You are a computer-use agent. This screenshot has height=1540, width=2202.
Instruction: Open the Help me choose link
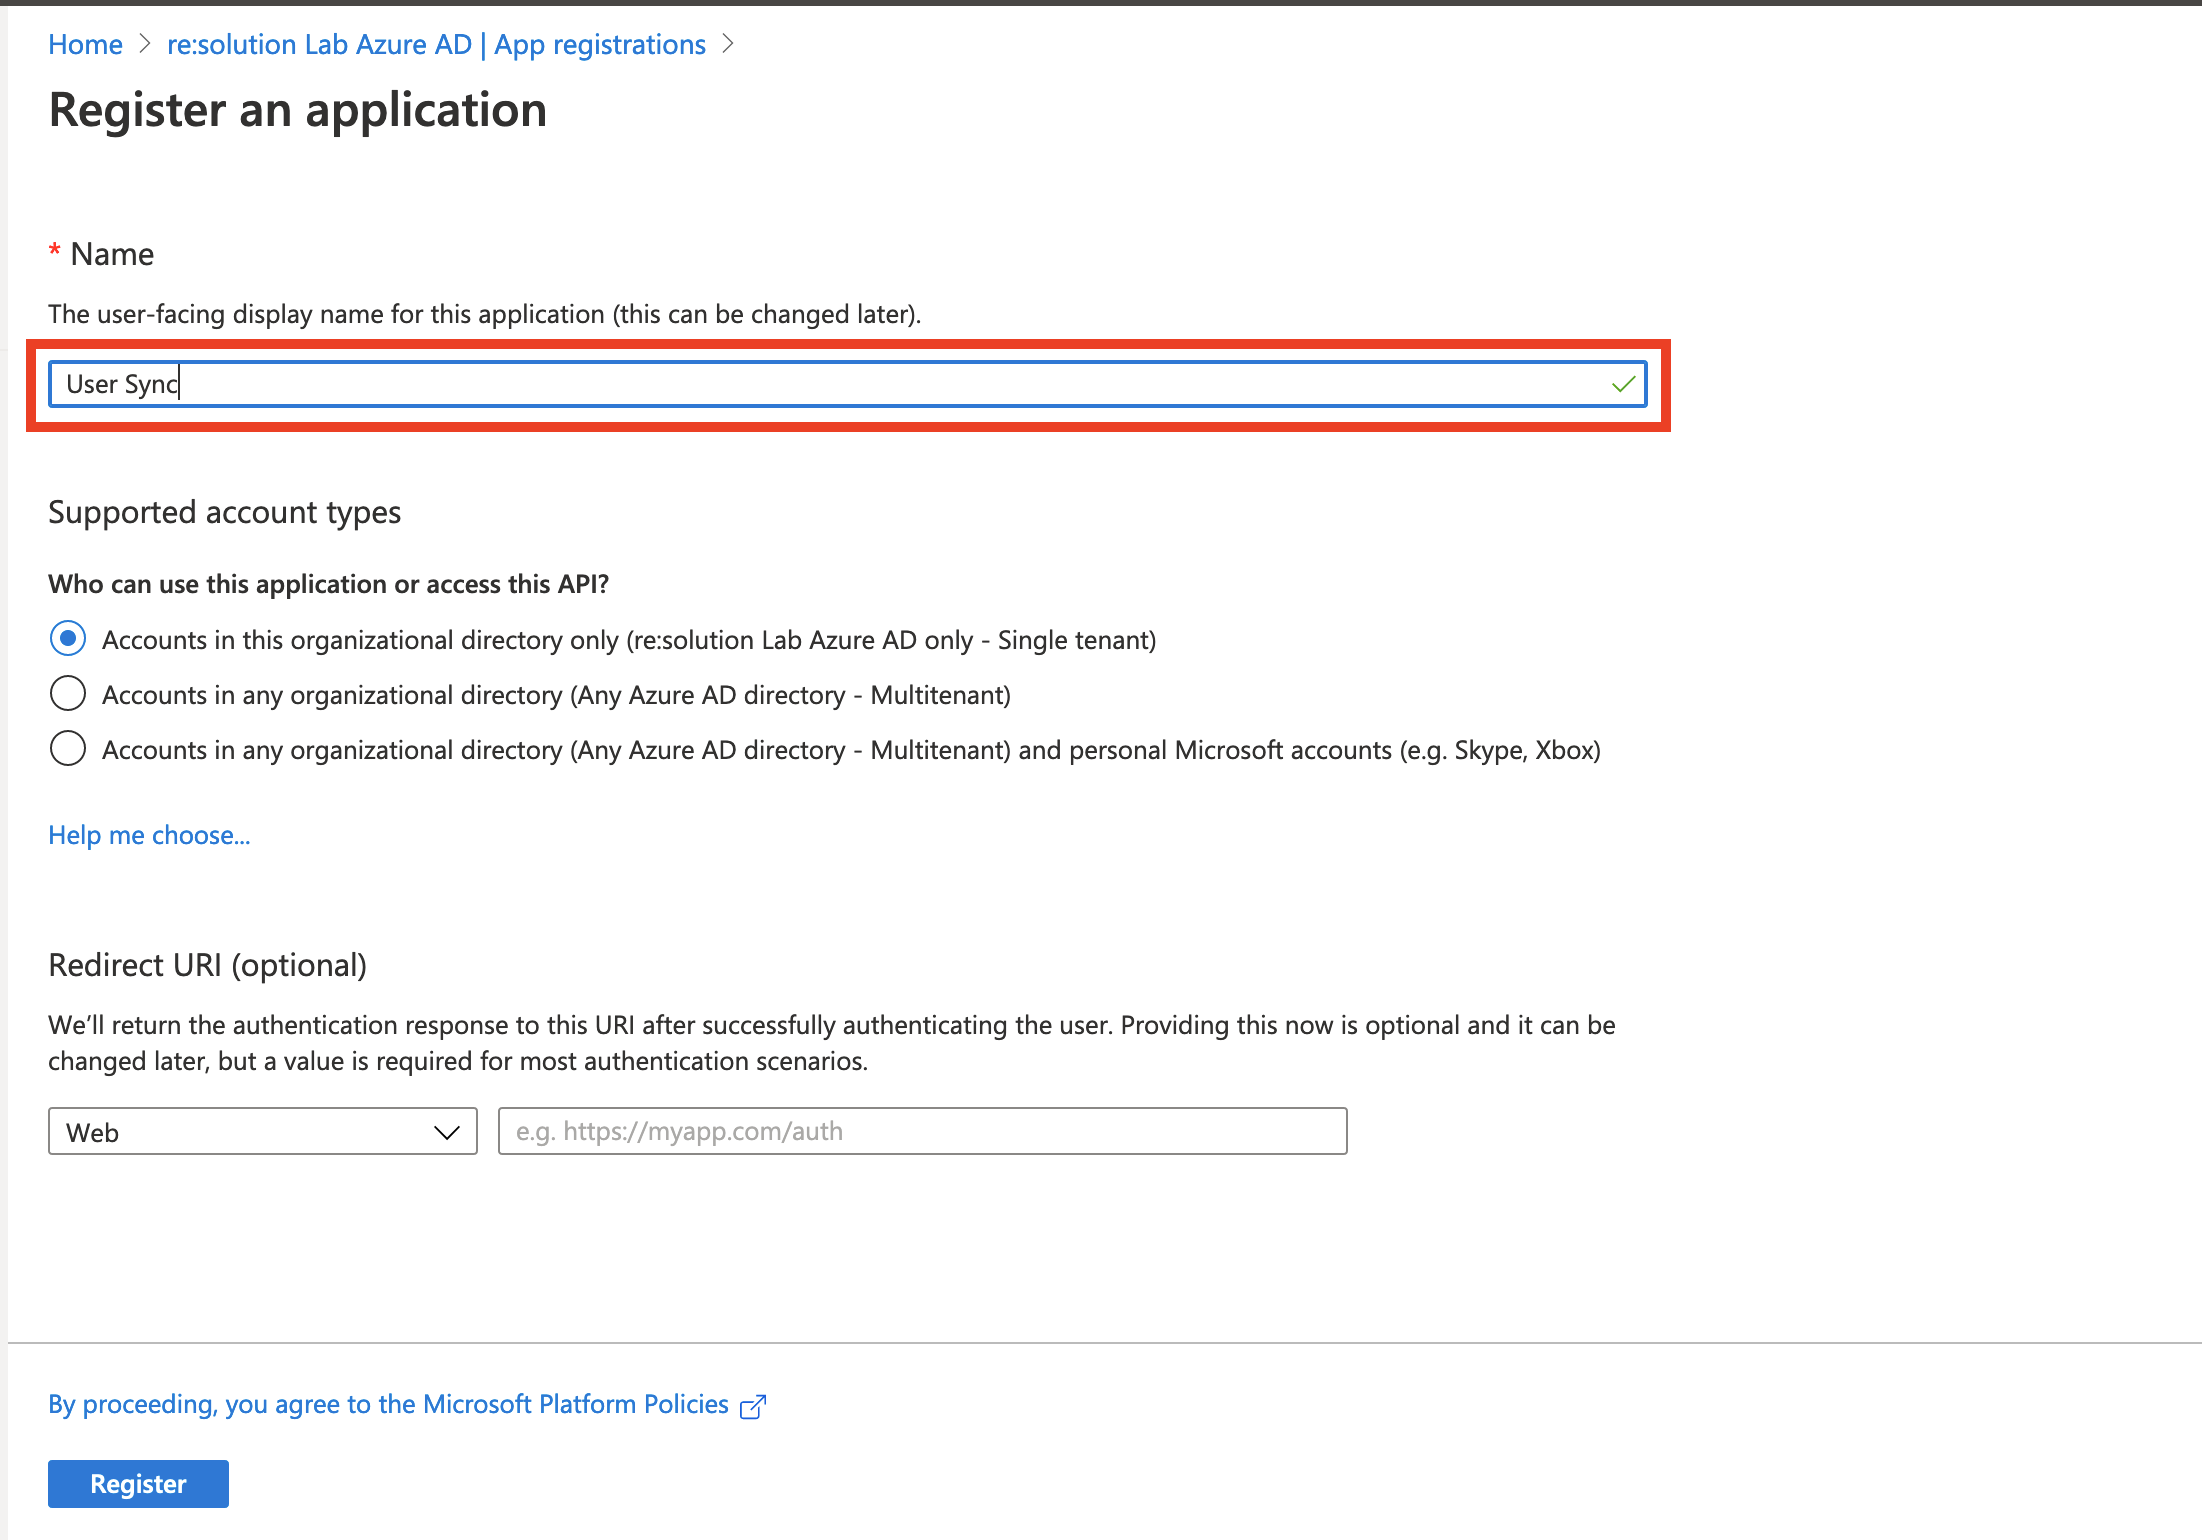click(149, 835)
